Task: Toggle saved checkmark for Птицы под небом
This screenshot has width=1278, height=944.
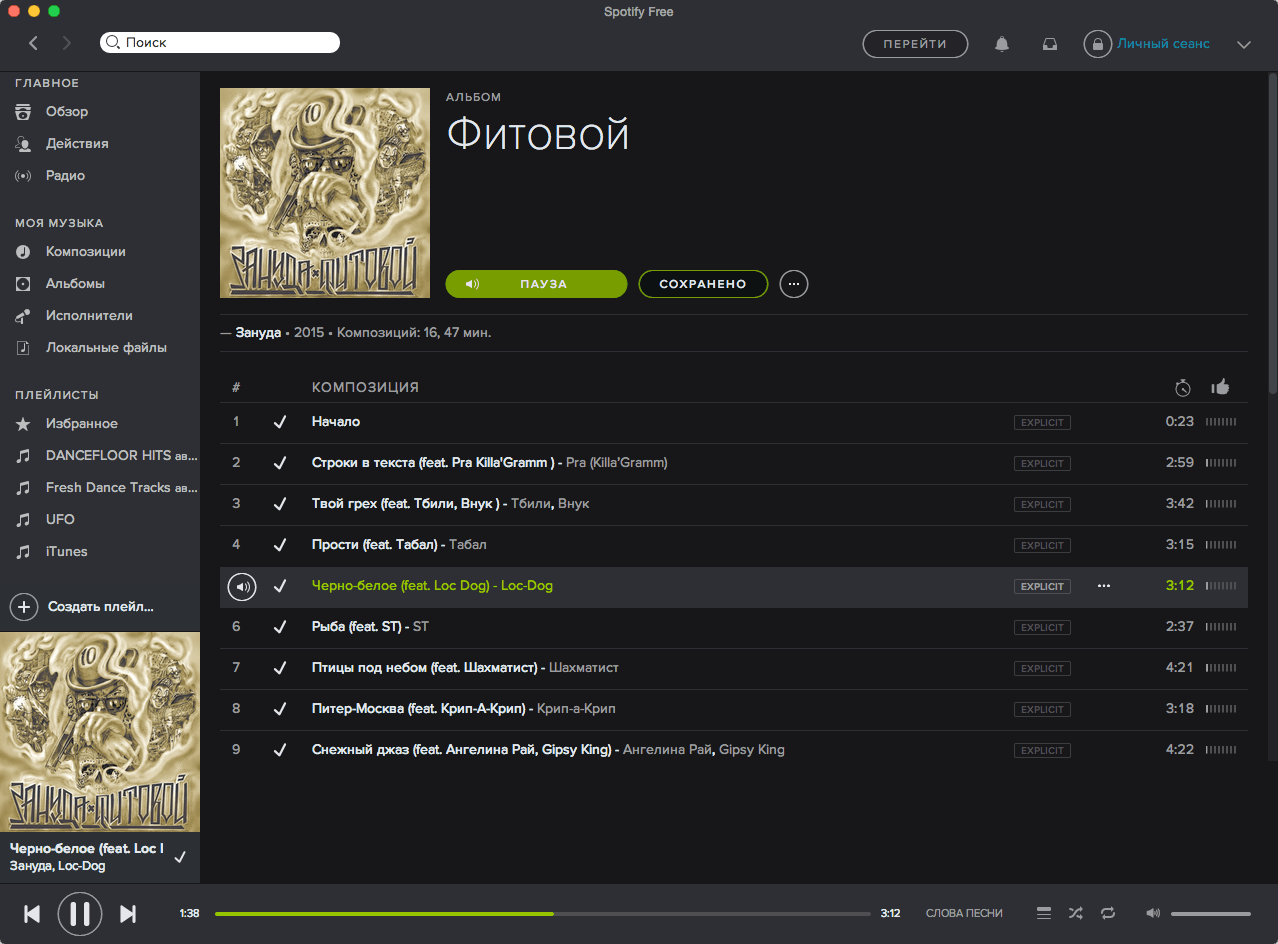Action: coord(280,668)
